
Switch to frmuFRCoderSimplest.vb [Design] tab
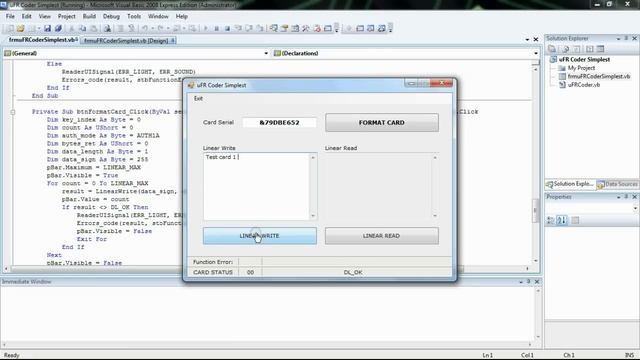point(128,40)
